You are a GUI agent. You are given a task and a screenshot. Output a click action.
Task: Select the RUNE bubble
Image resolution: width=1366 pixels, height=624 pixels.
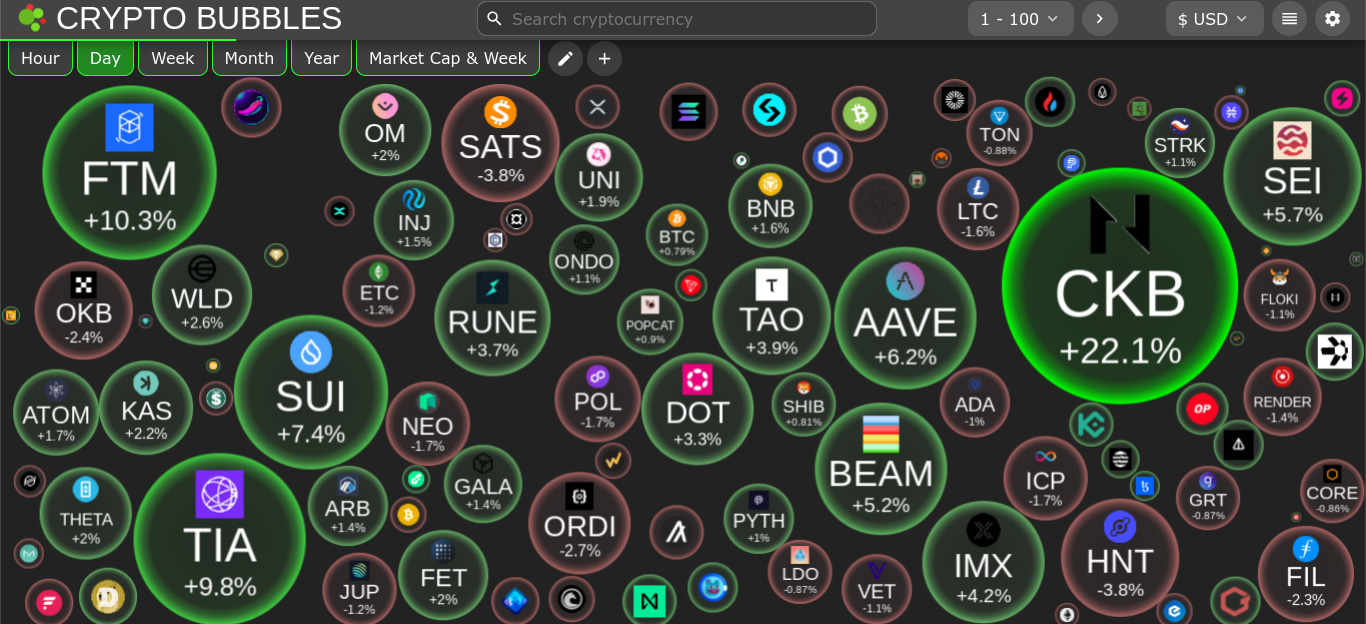pyautogui.click(x=492, y=318)
